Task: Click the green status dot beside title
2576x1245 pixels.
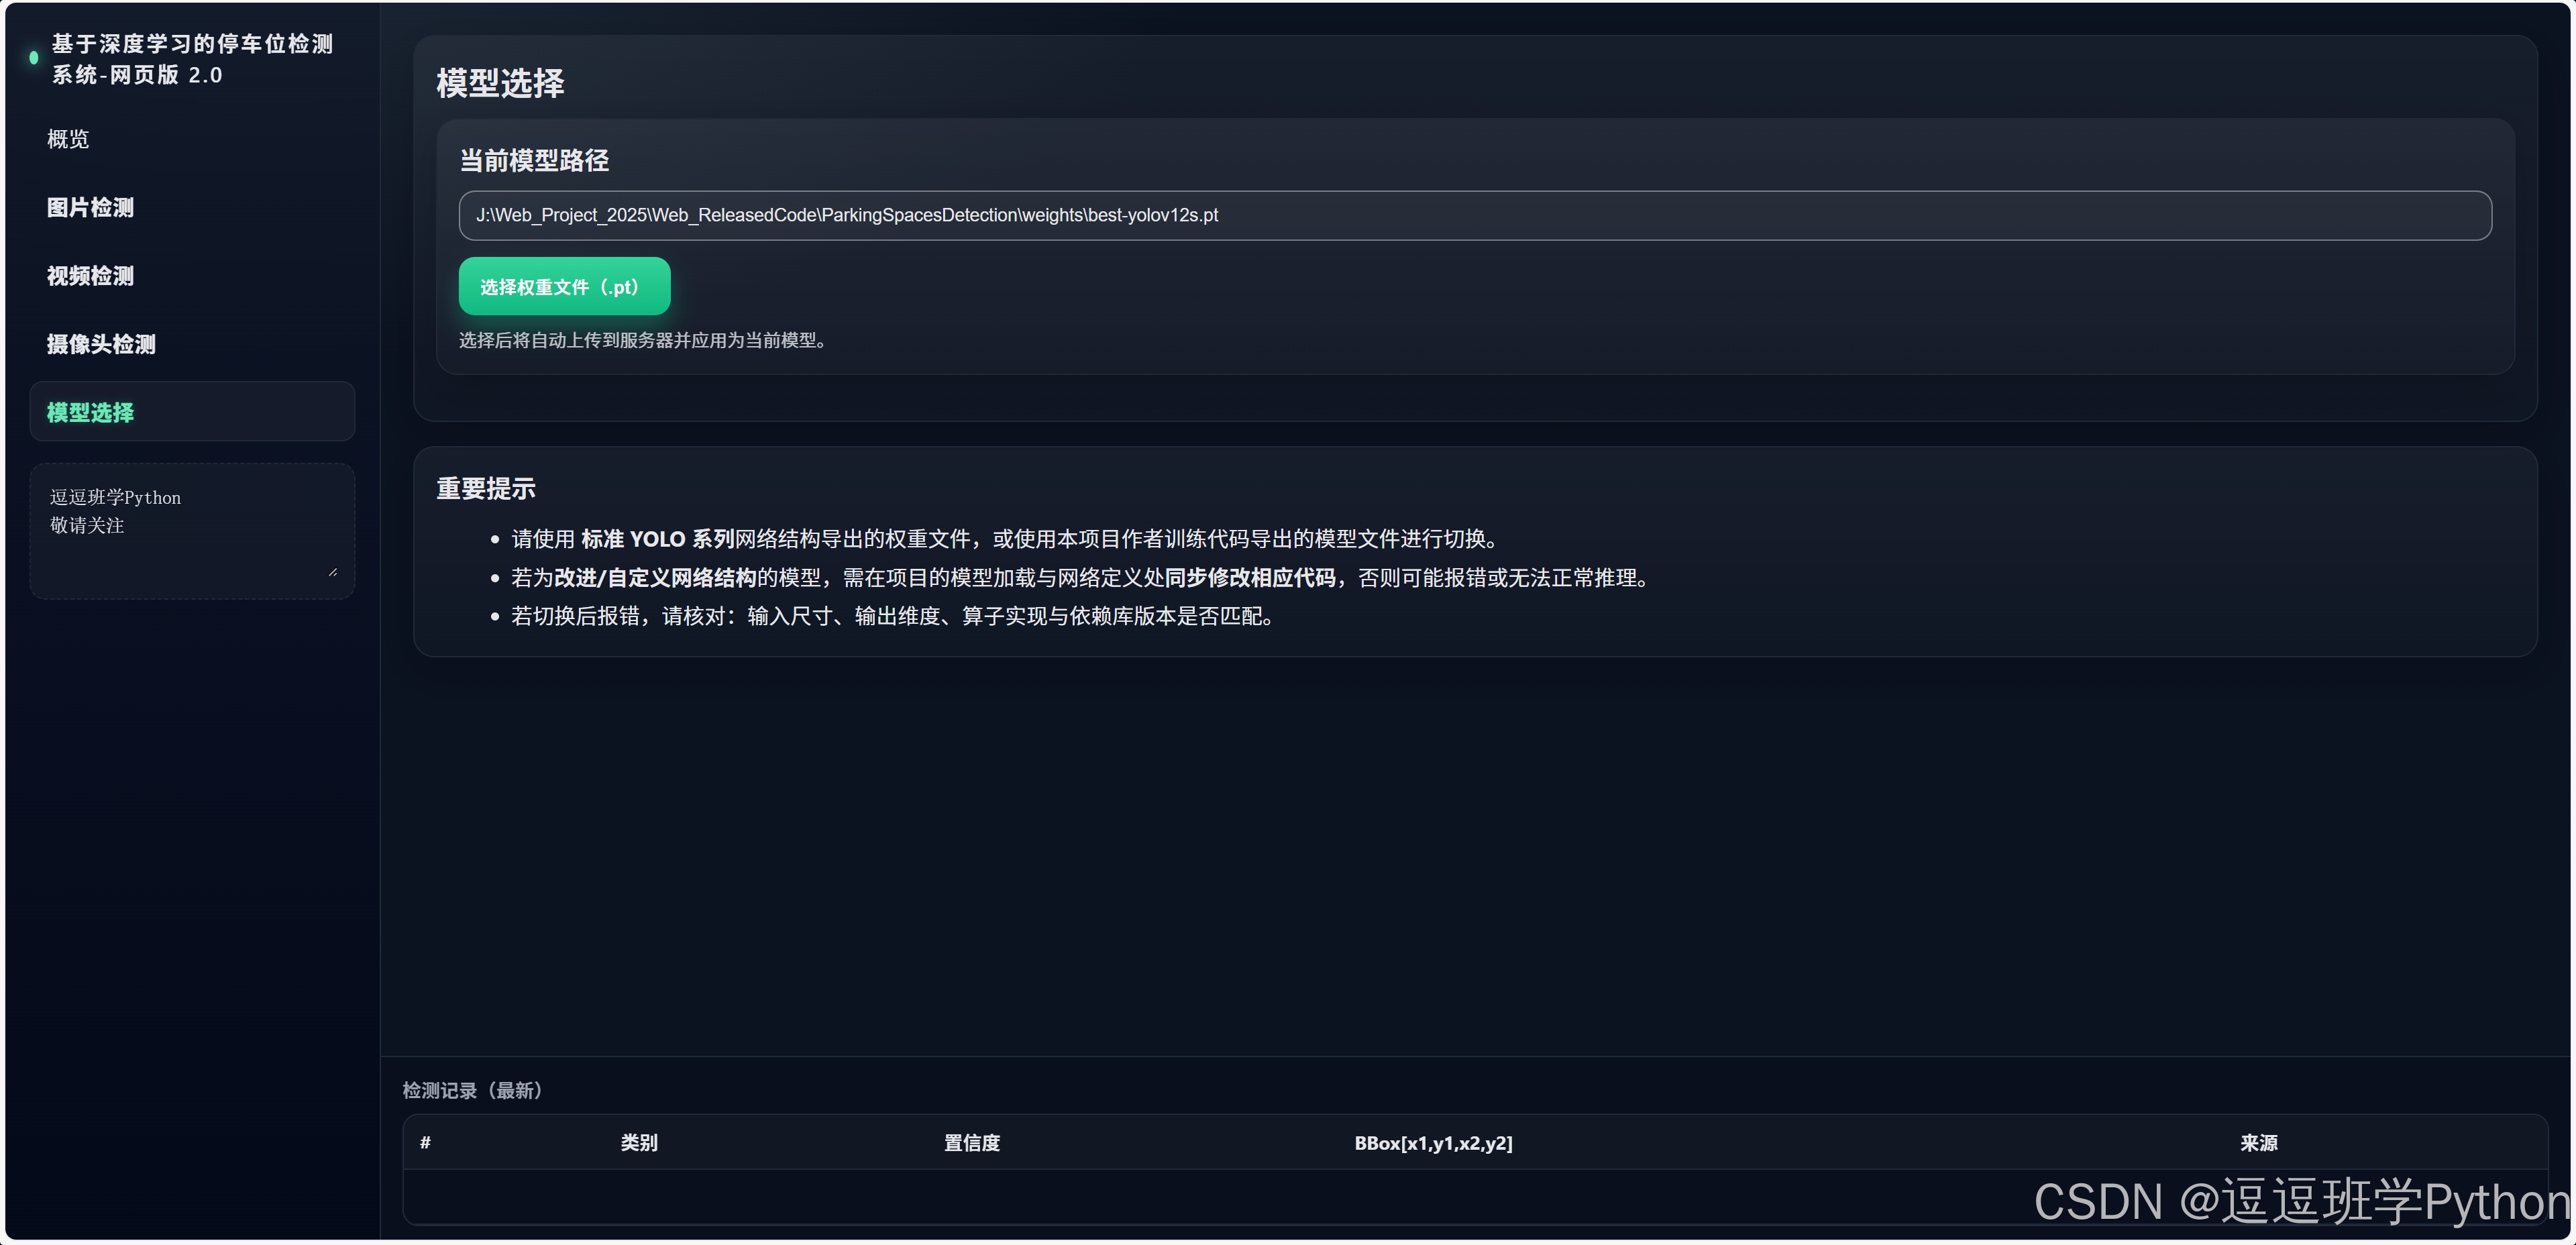Action: click(34, 58)
